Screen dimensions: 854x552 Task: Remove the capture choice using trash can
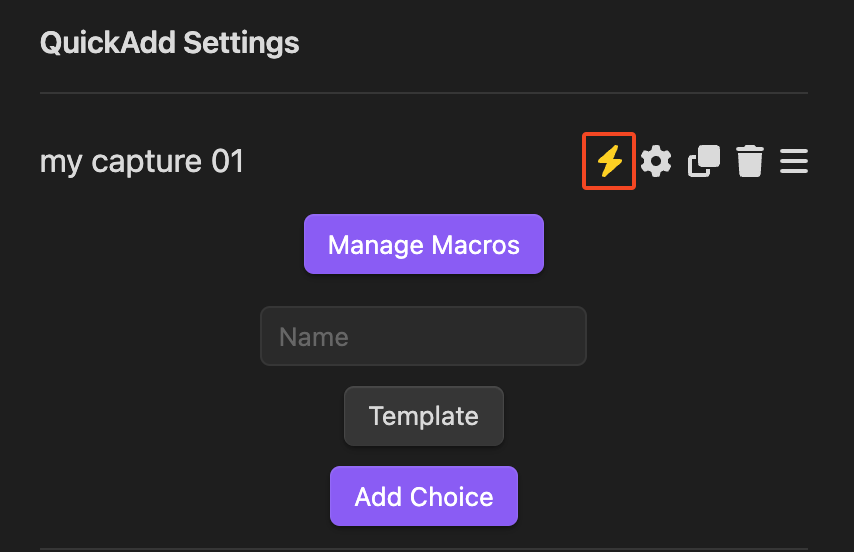tap(750, 161)
